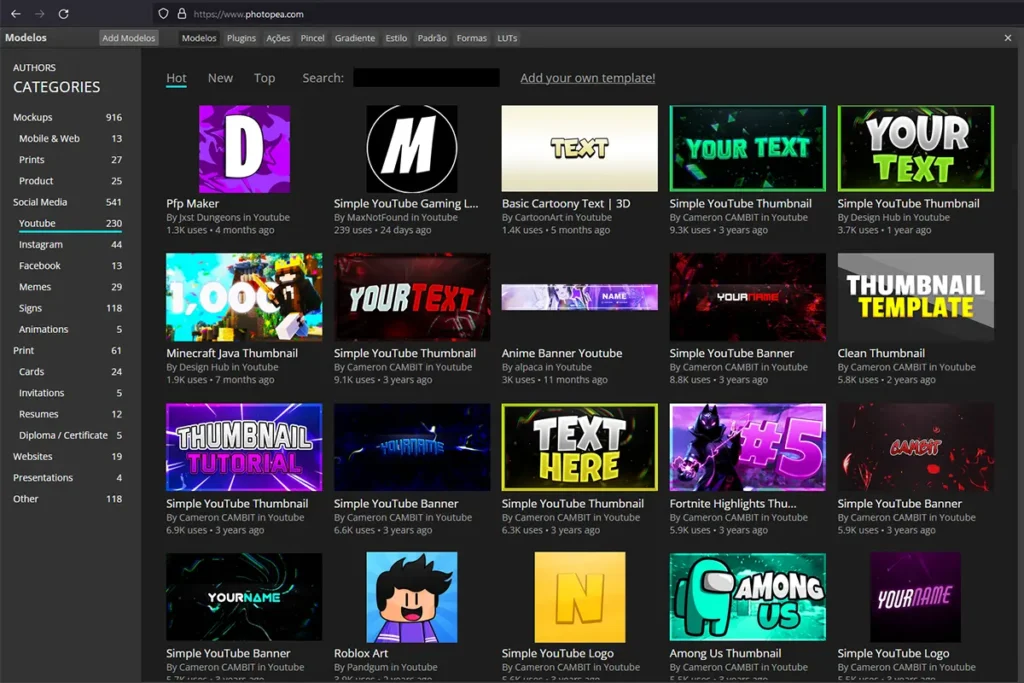
Task: Open the TEXT HERE yellow thumbnail template
Action: pos(579,447)
